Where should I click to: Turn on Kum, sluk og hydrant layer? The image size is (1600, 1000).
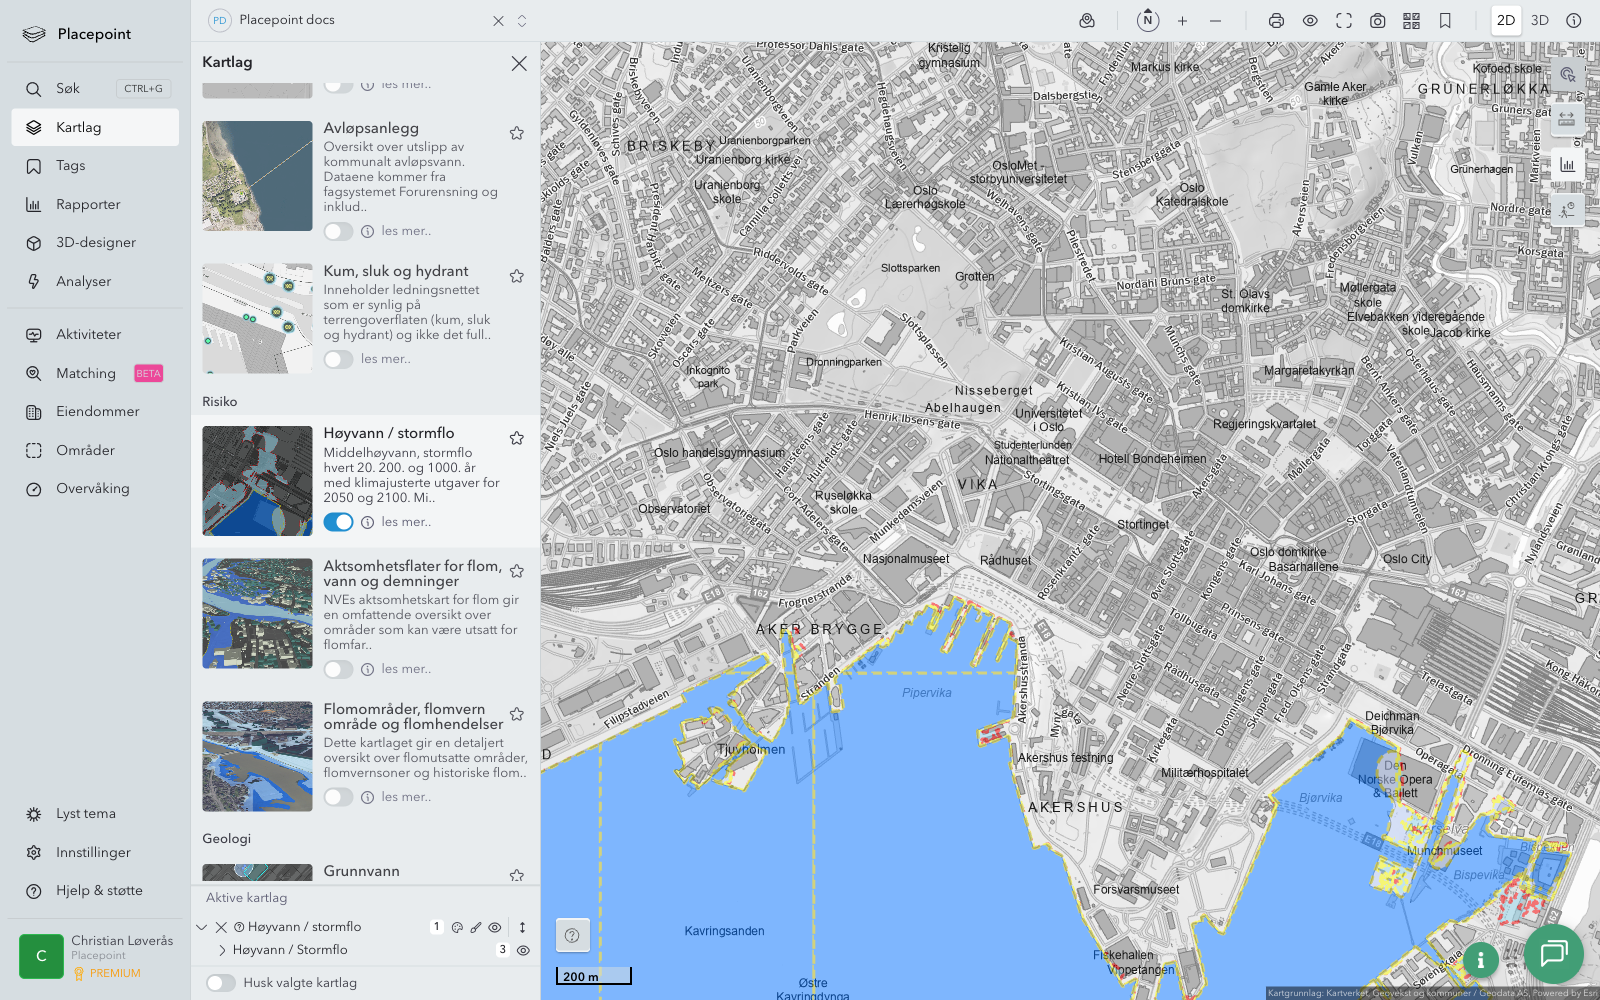click(x=338, y=359)
